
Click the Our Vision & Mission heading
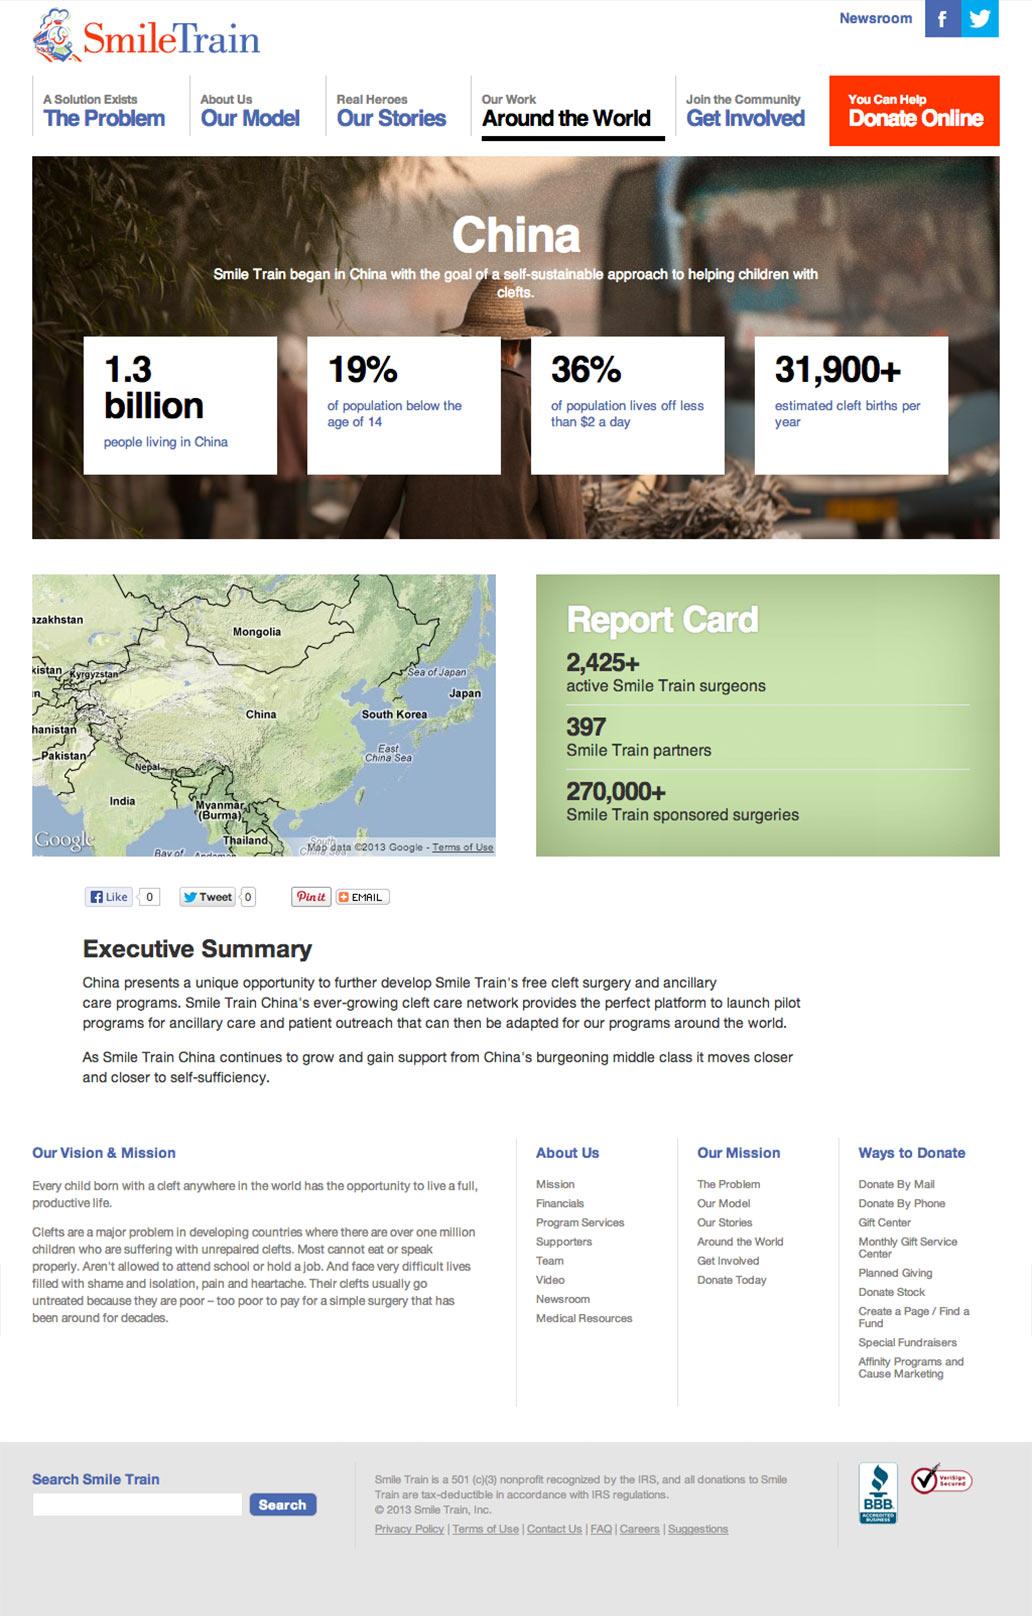pyautogui.click(x=104, y=1153)
